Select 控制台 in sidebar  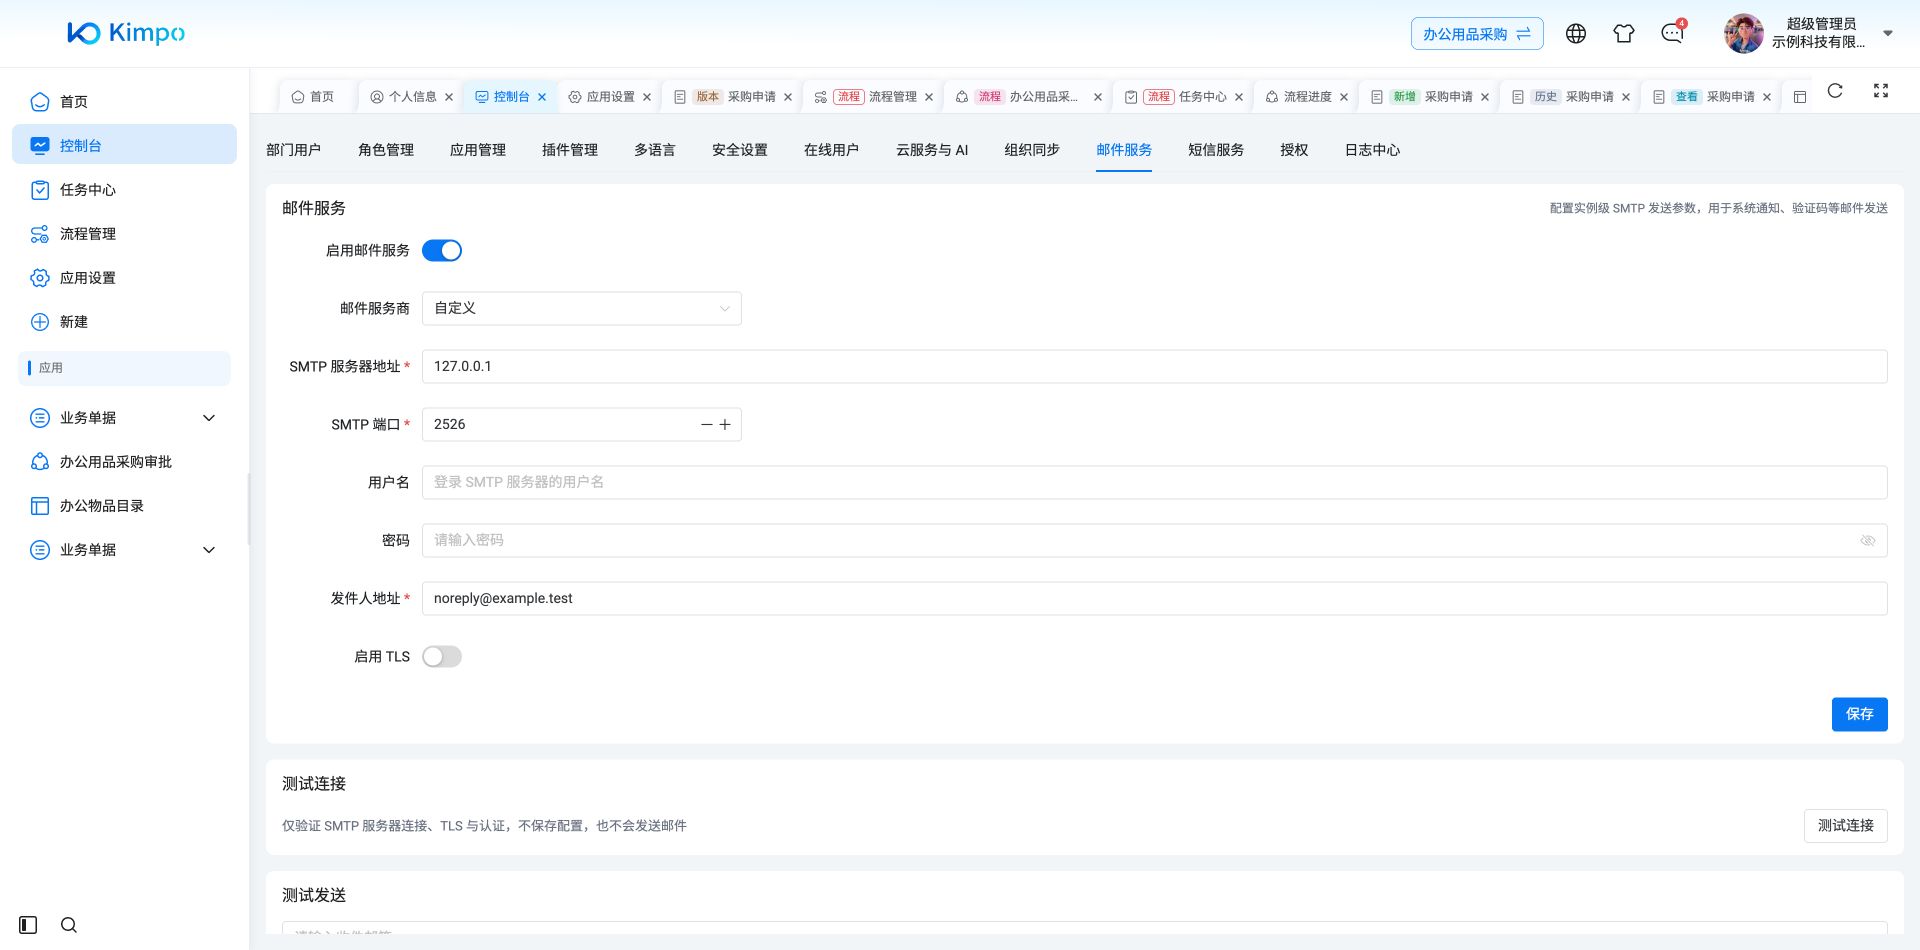[x=124, y=146]
